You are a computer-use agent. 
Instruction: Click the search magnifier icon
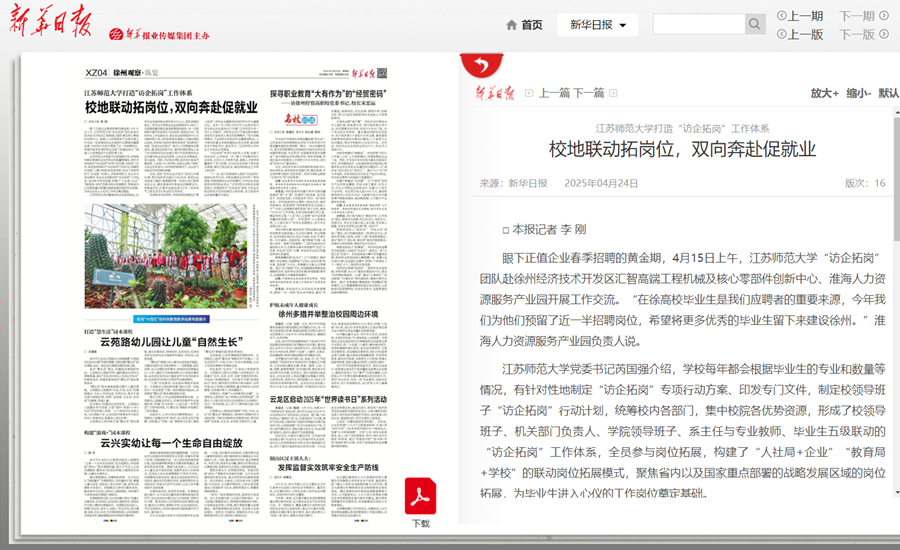pos(755,25)
